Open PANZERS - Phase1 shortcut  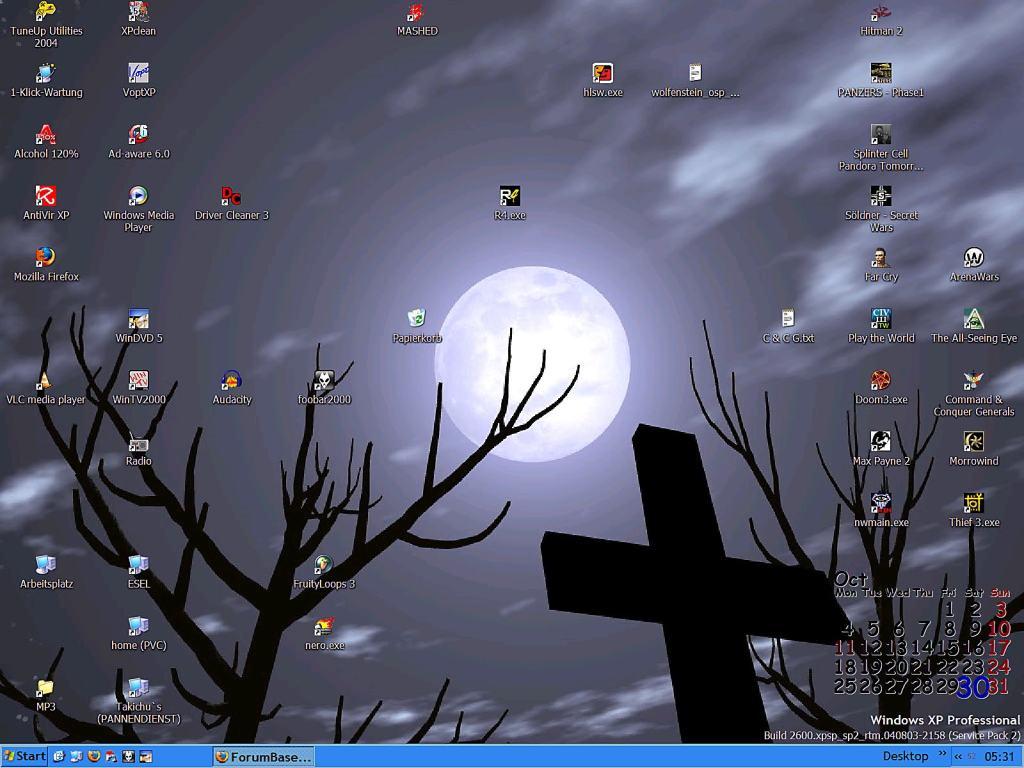tap(881, 81)
